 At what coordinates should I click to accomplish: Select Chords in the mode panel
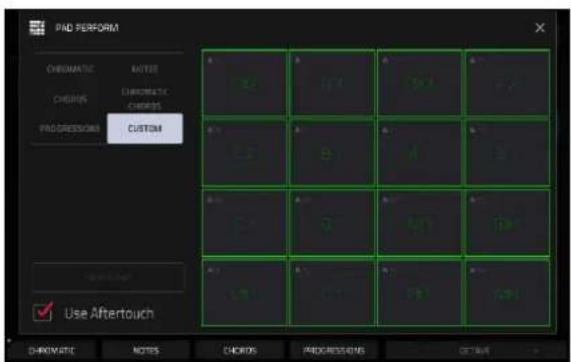pos(70,99)
